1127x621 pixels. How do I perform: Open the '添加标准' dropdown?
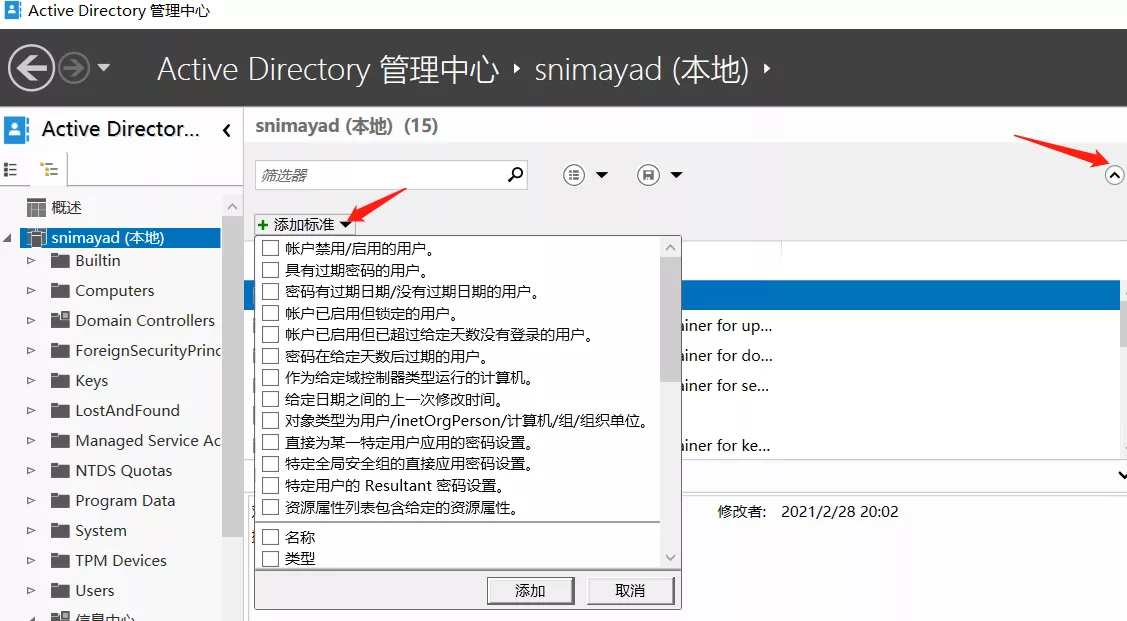(304, 225)
